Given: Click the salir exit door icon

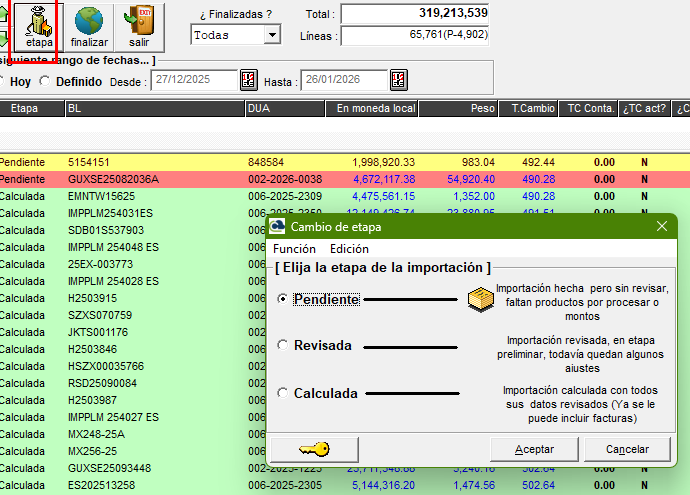Looking at the screenshot, I should 139,22.
